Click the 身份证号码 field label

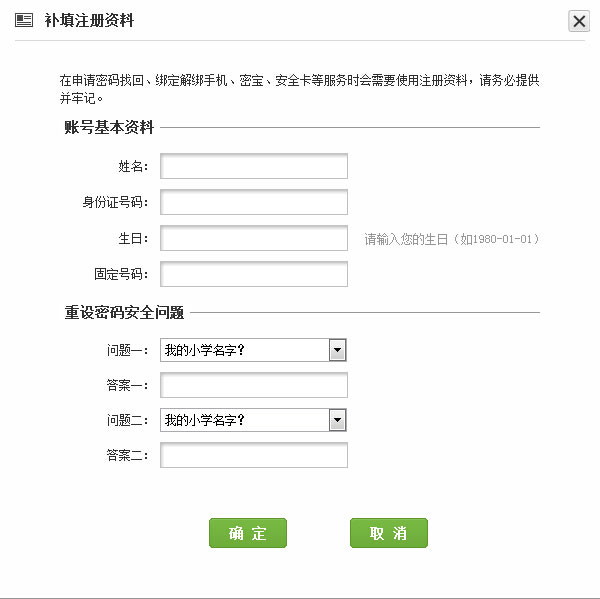[x=115, y=203]
